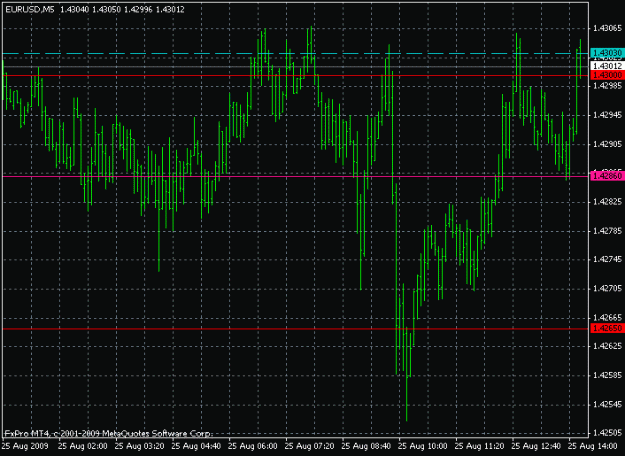Select the cyan 1.43030 price label
The image size is (625, 456).
(x=607, y=53)
